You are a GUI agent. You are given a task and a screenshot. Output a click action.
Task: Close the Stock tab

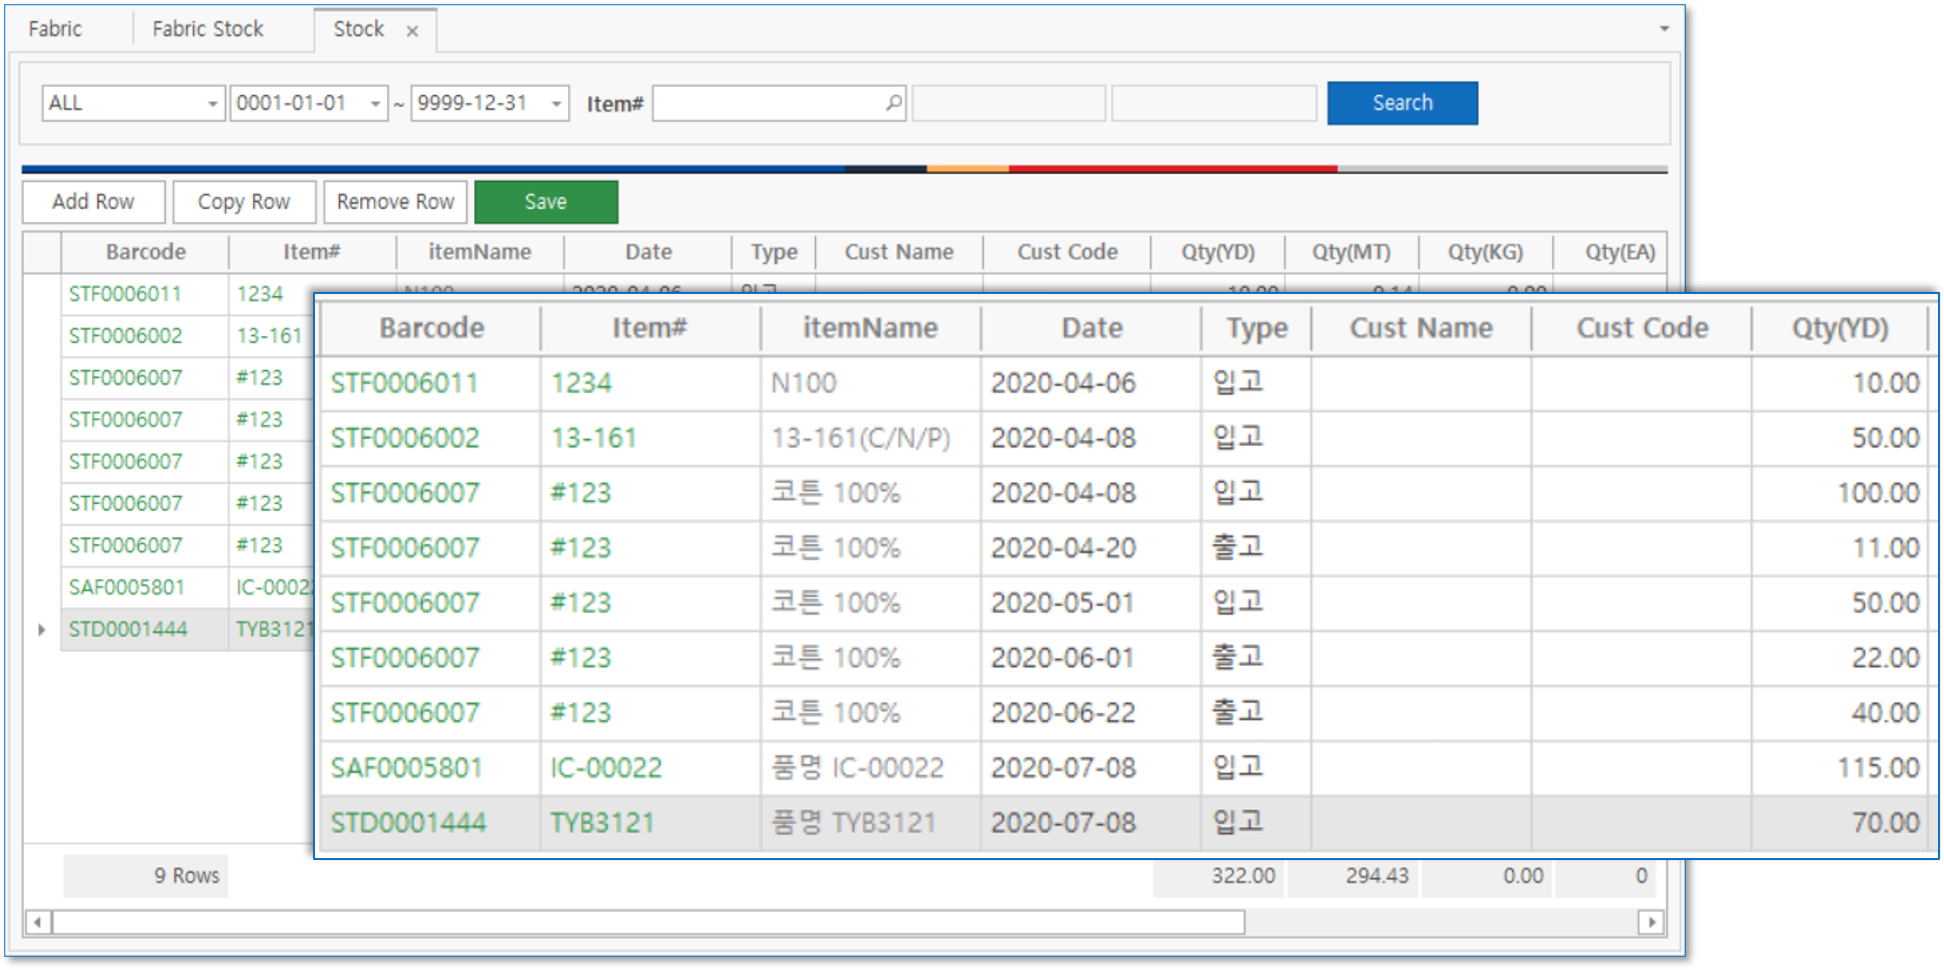(x=412, y=31)
